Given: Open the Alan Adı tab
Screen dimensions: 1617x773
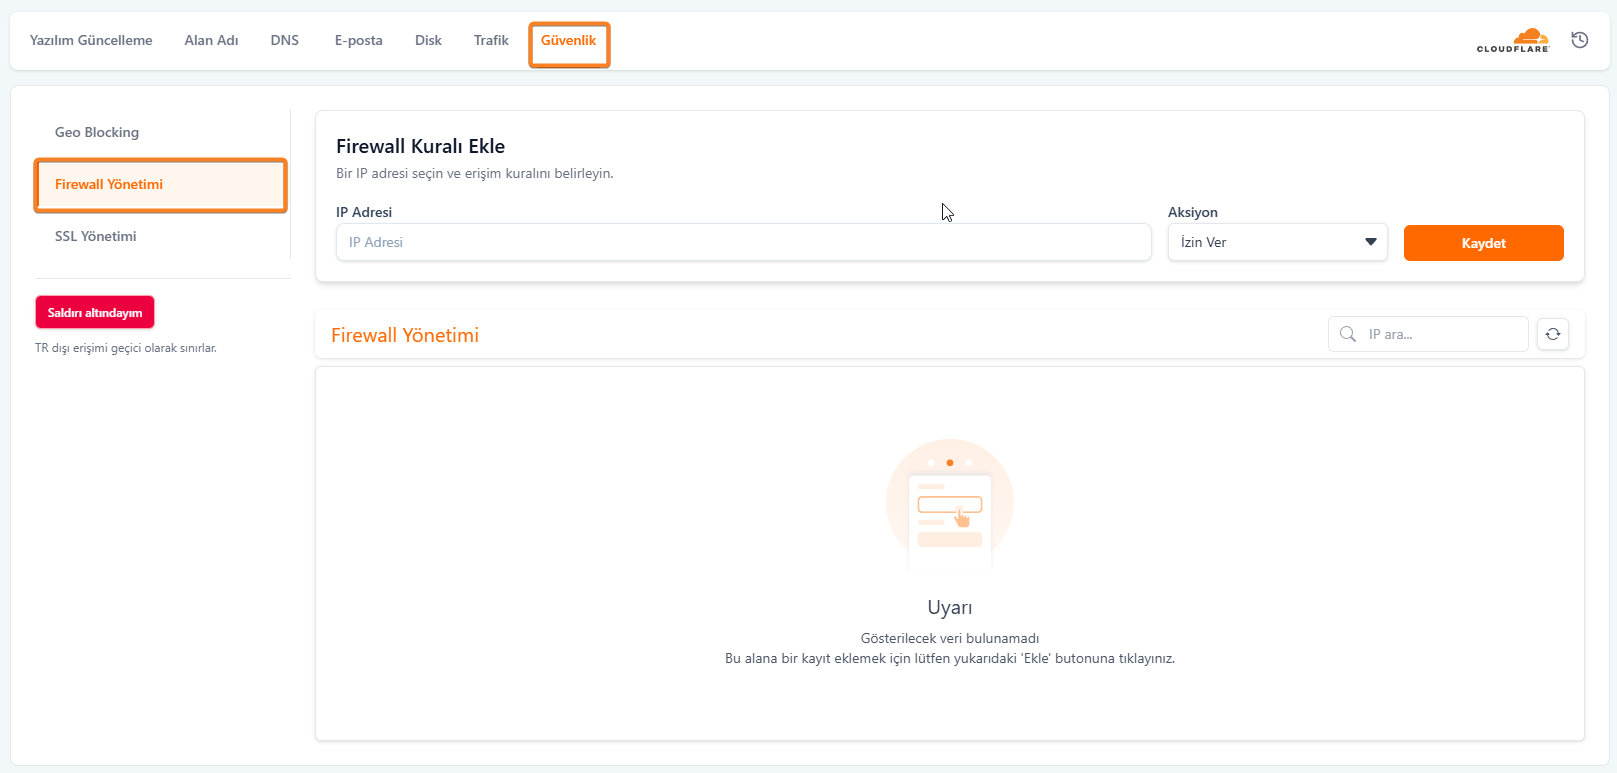Looking at the screenshot, I should click(x=211, y=40).
